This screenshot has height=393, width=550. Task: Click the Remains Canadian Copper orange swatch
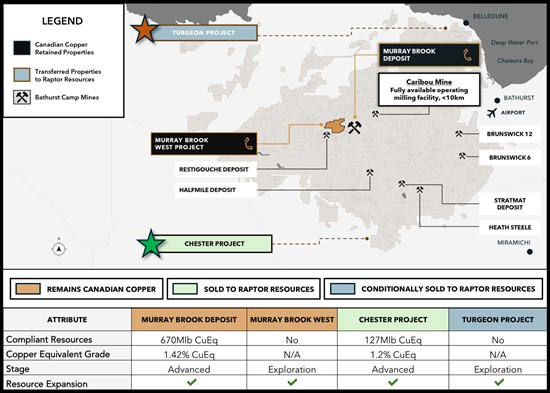28,289
